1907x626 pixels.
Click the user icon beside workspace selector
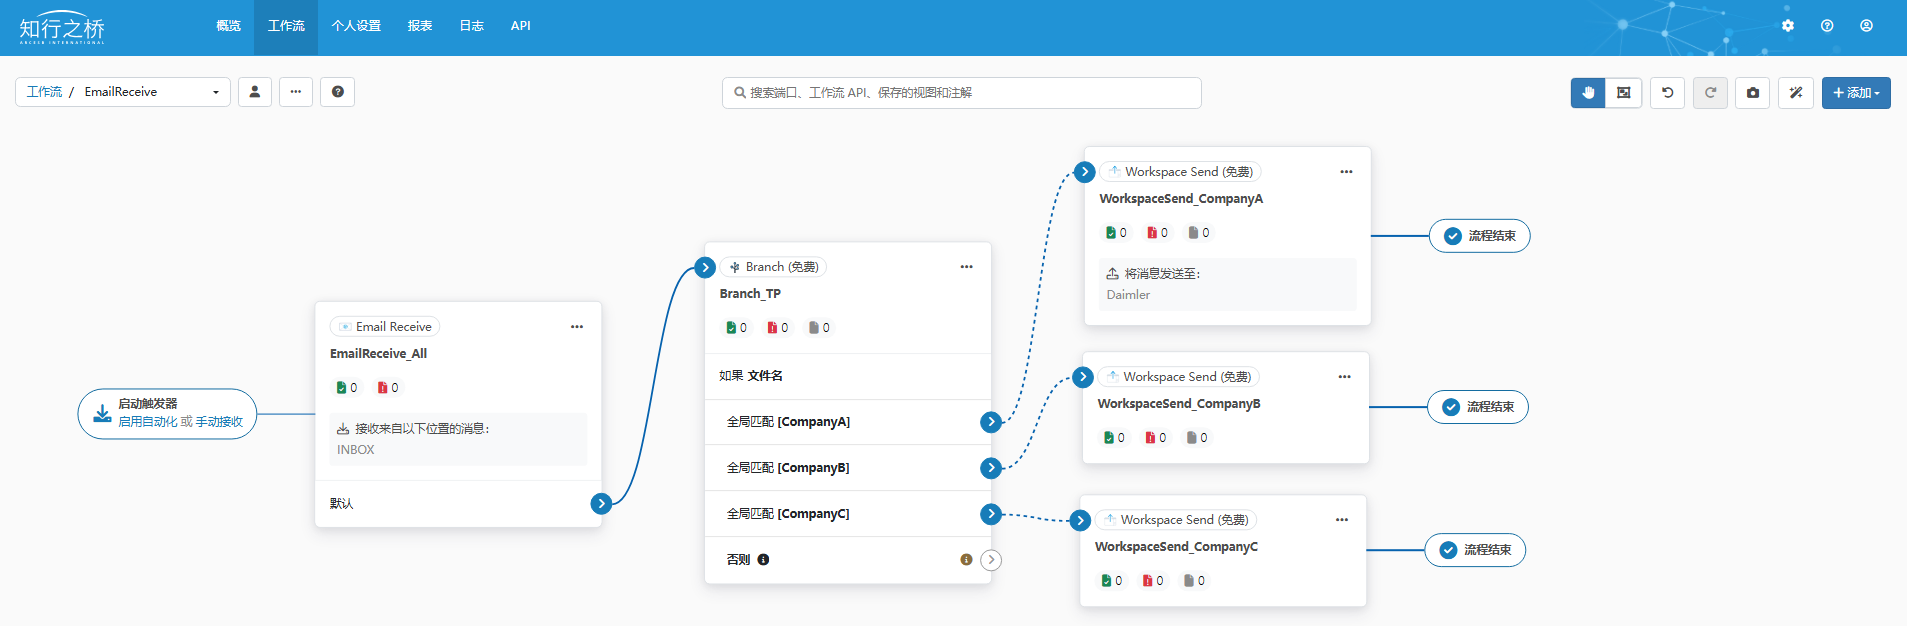[255, 92]
